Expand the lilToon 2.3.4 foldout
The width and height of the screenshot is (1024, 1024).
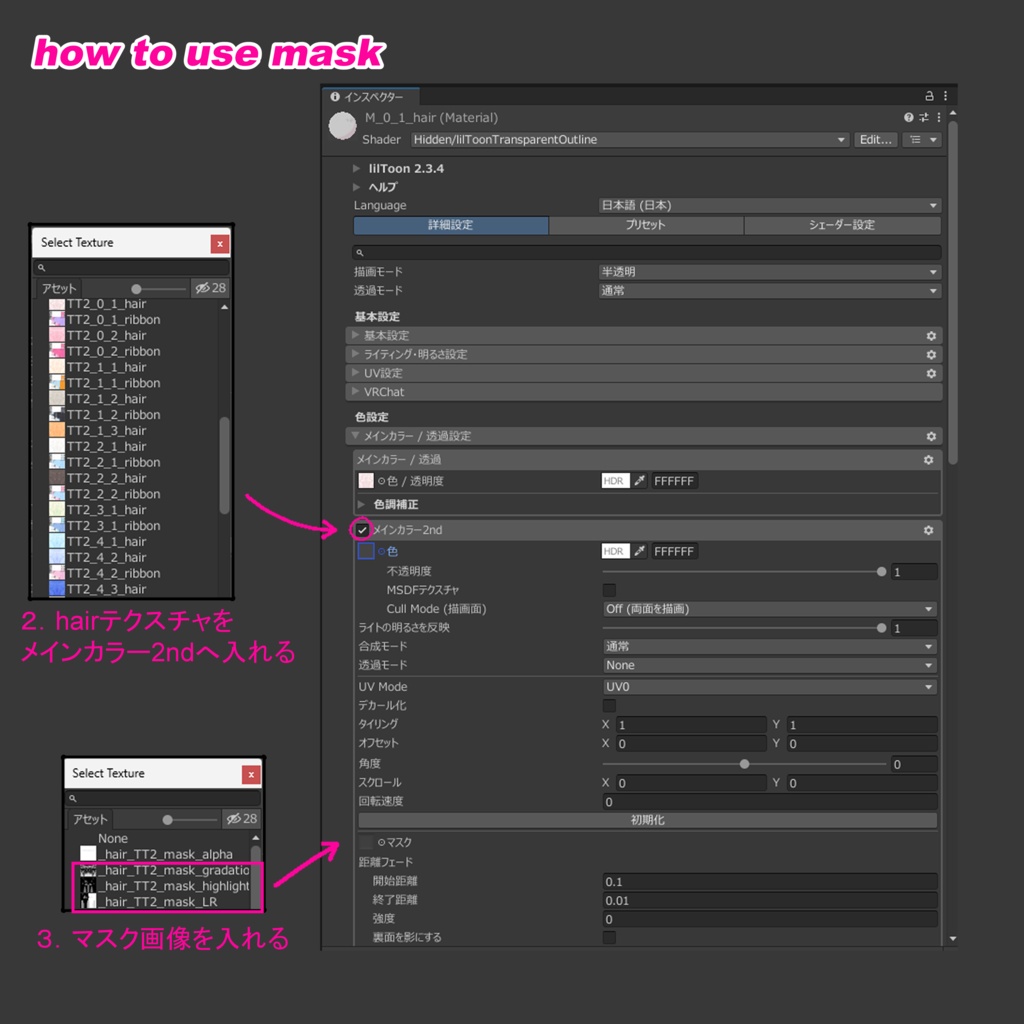click(357, 168)
